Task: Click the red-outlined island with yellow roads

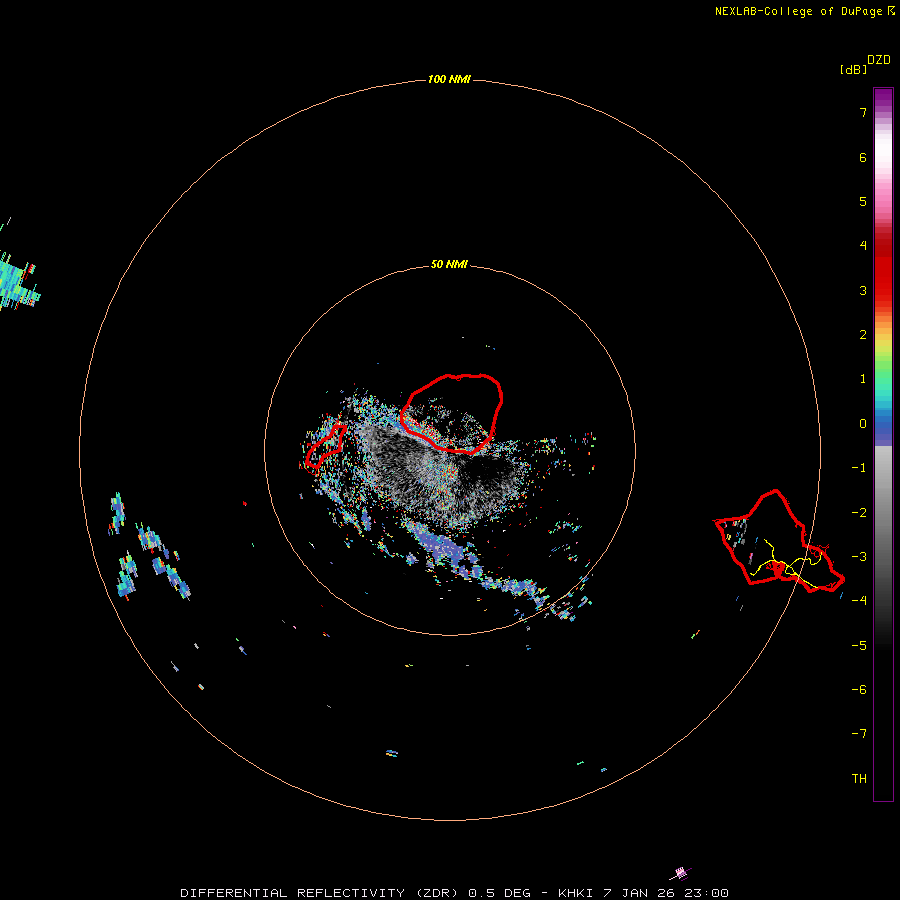Action: (778, 541)
